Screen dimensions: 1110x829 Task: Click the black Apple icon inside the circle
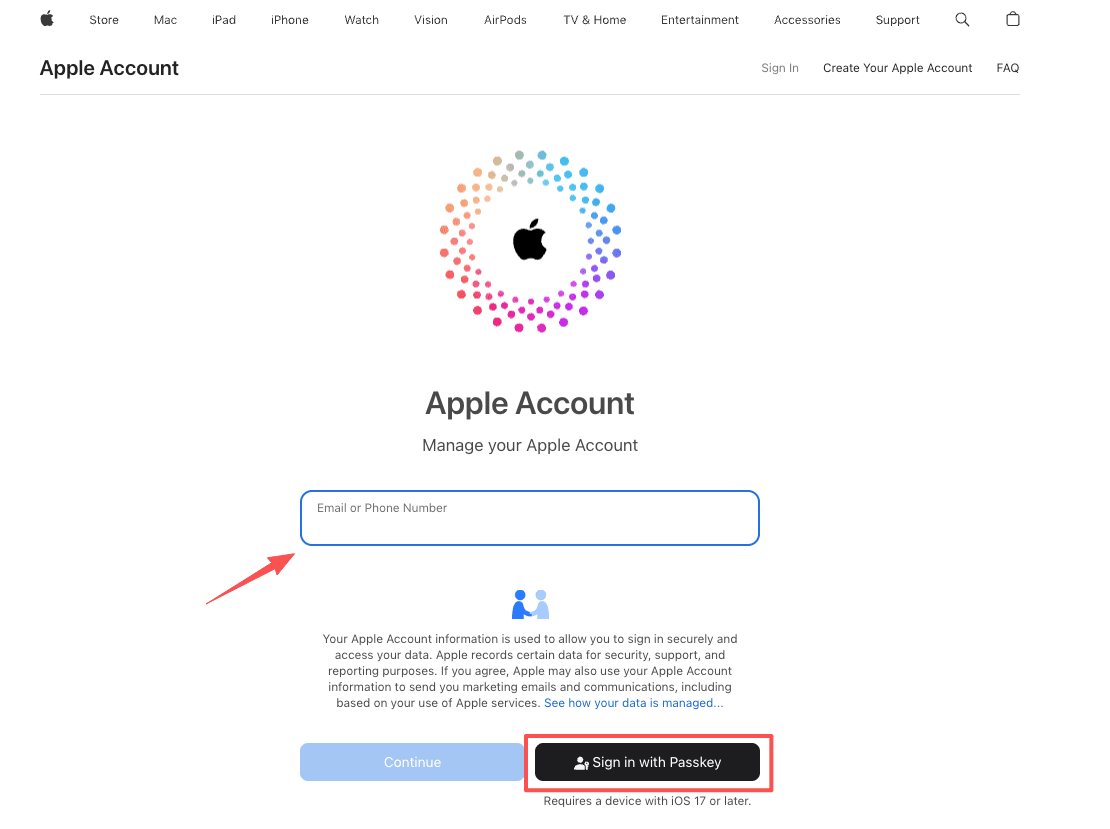[530, 239]
